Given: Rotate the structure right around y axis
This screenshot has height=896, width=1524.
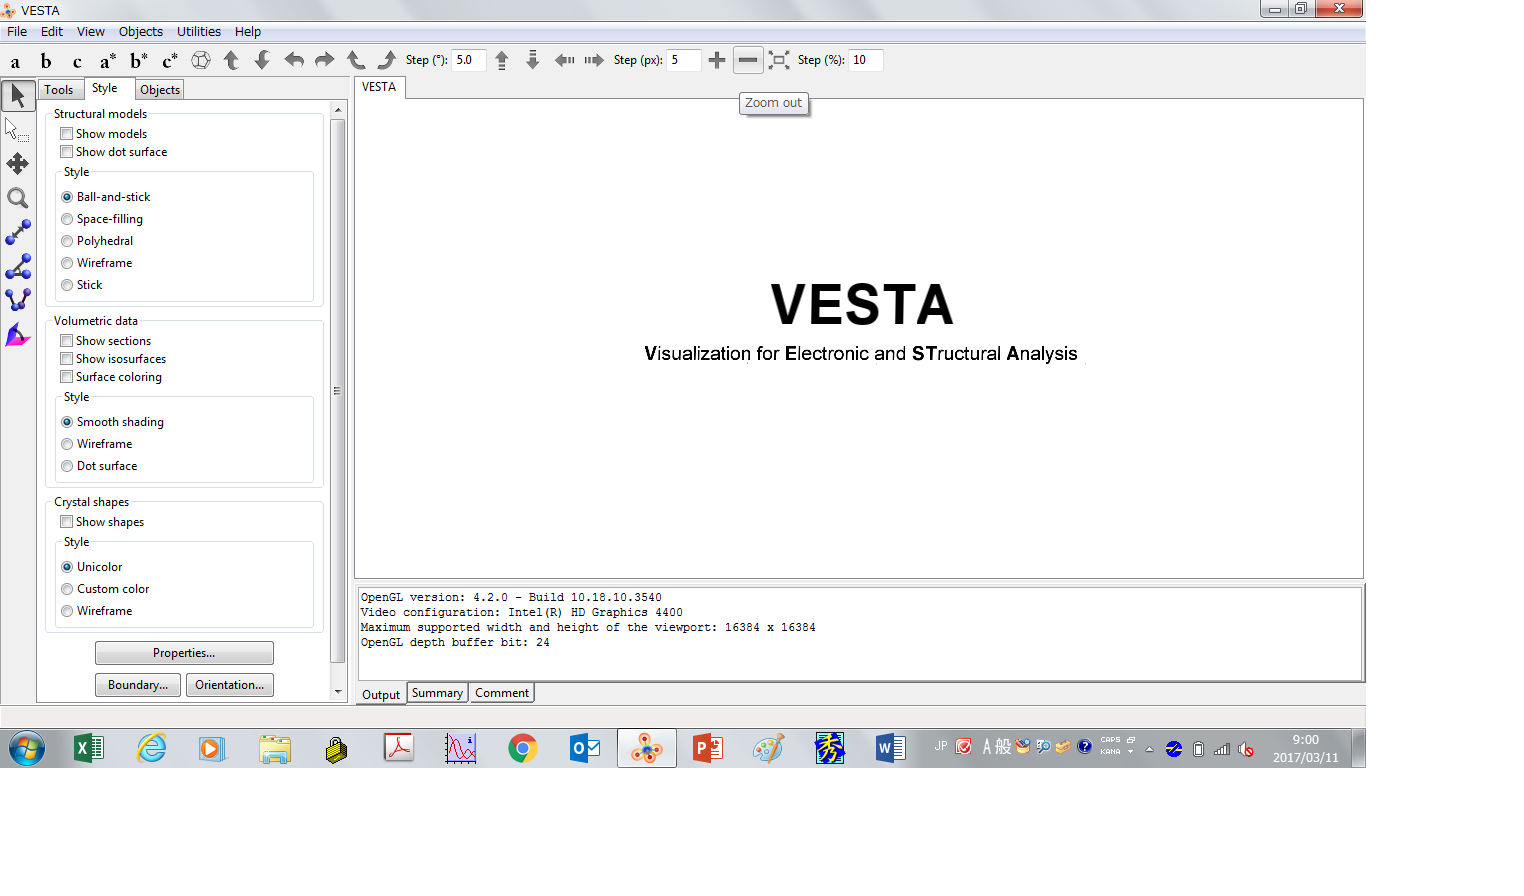Looking at the screenshot, I should coord(325,61).
